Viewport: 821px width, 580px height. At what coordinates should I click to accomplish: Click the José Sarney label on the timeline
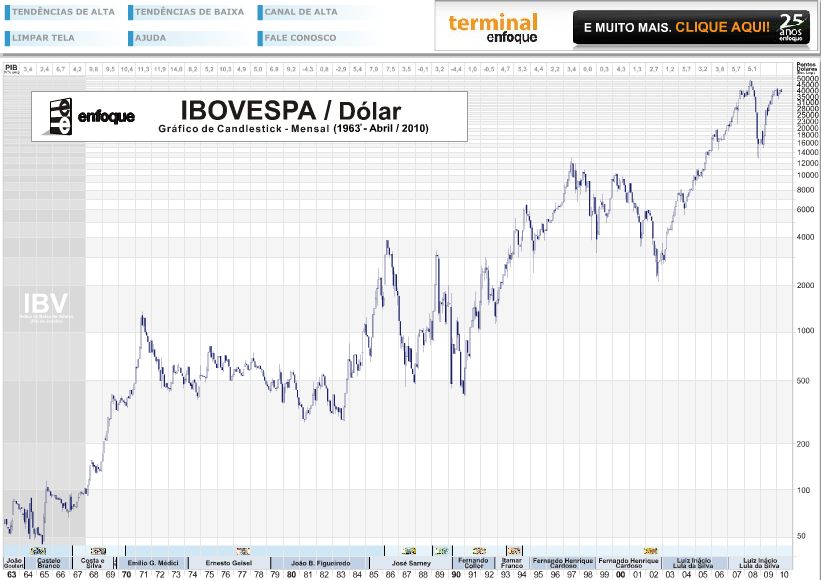pos(410,564)
